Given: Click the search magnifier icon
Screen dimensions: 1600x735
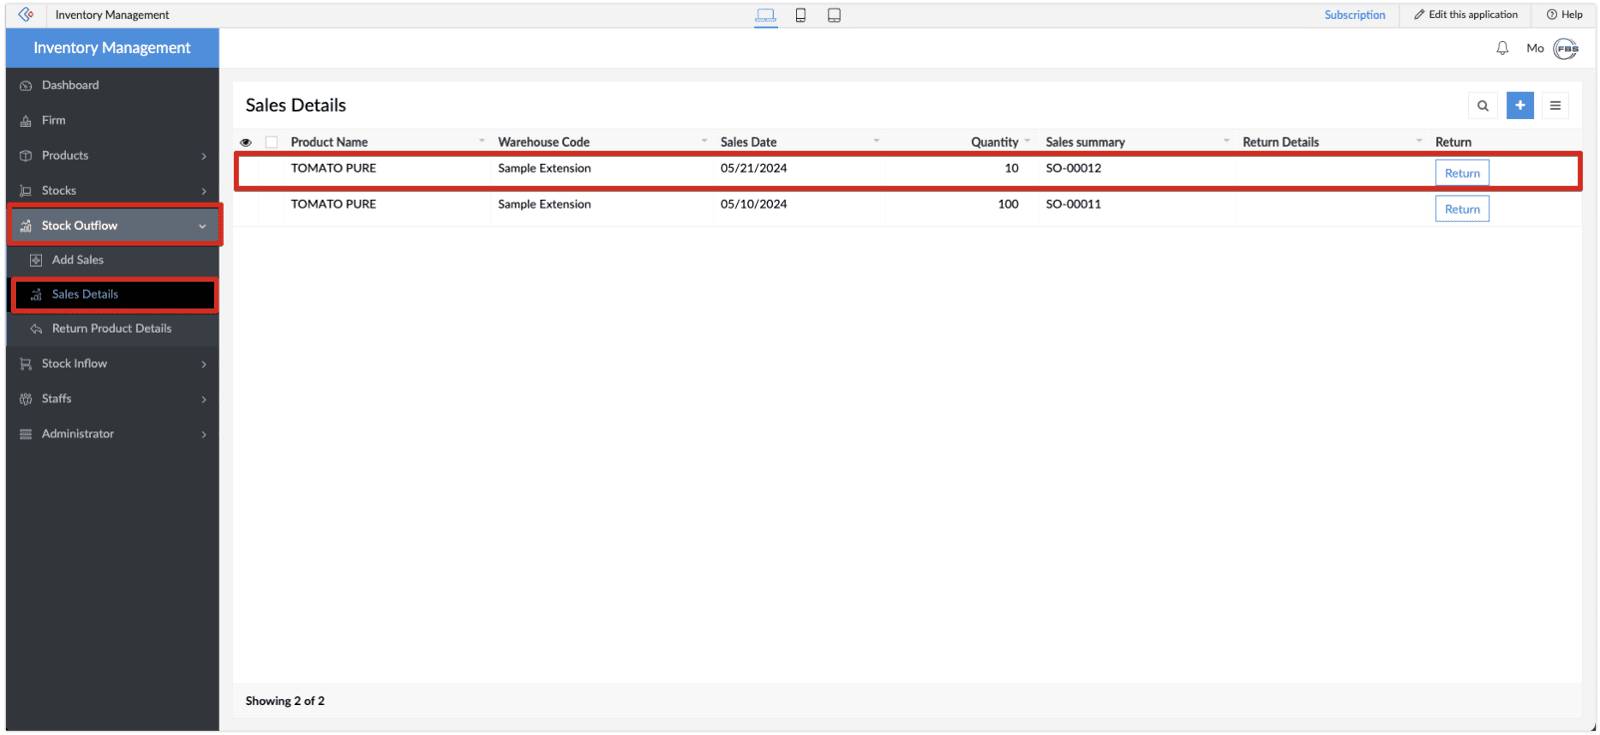Looking at the screenshot, I should tap(1483, 105).
